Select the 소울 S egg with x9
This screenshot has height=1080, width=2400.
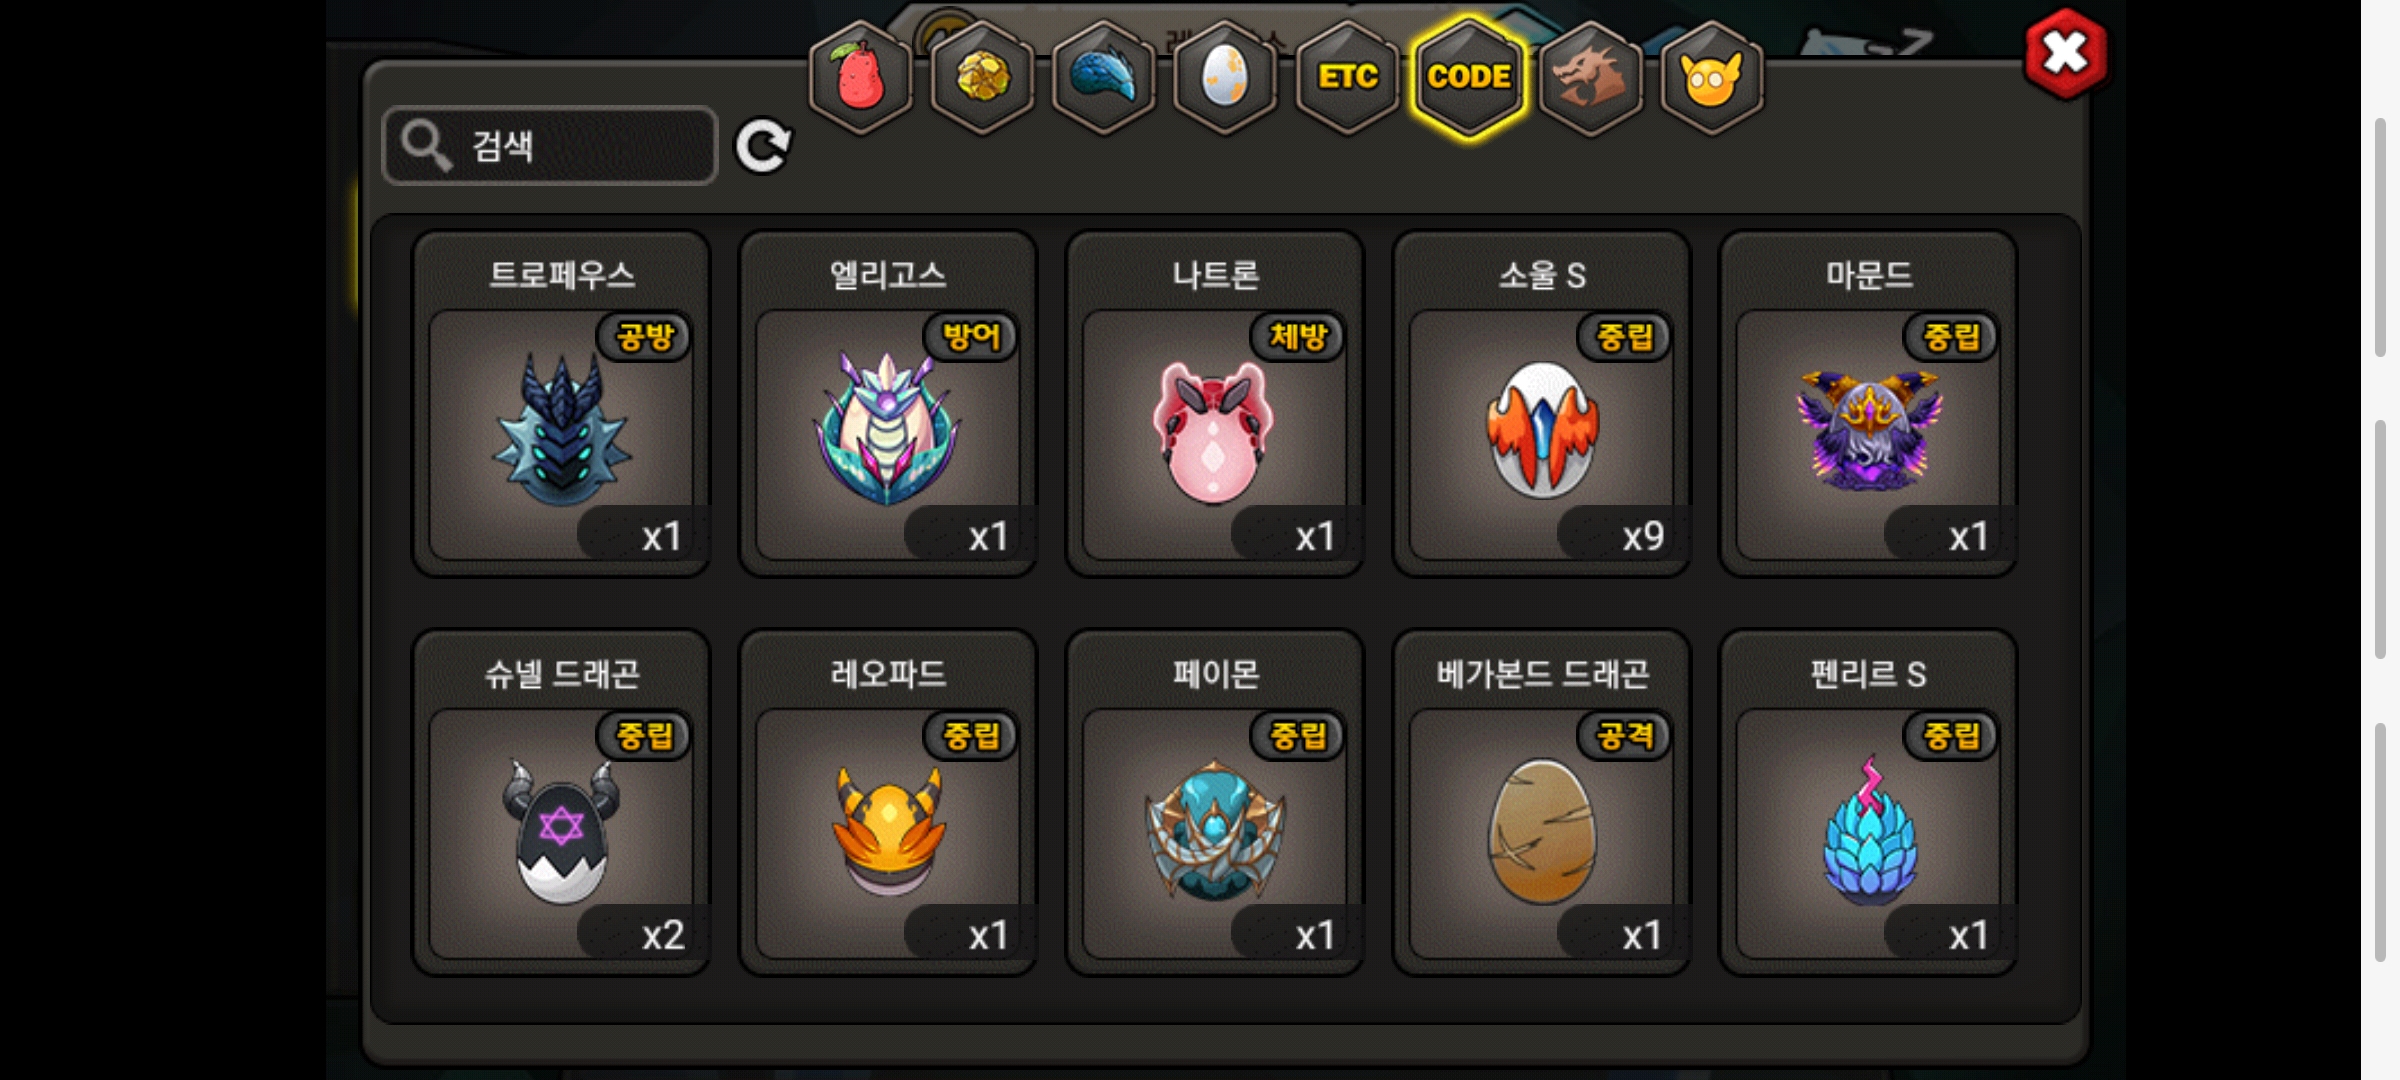point(1542,404)
